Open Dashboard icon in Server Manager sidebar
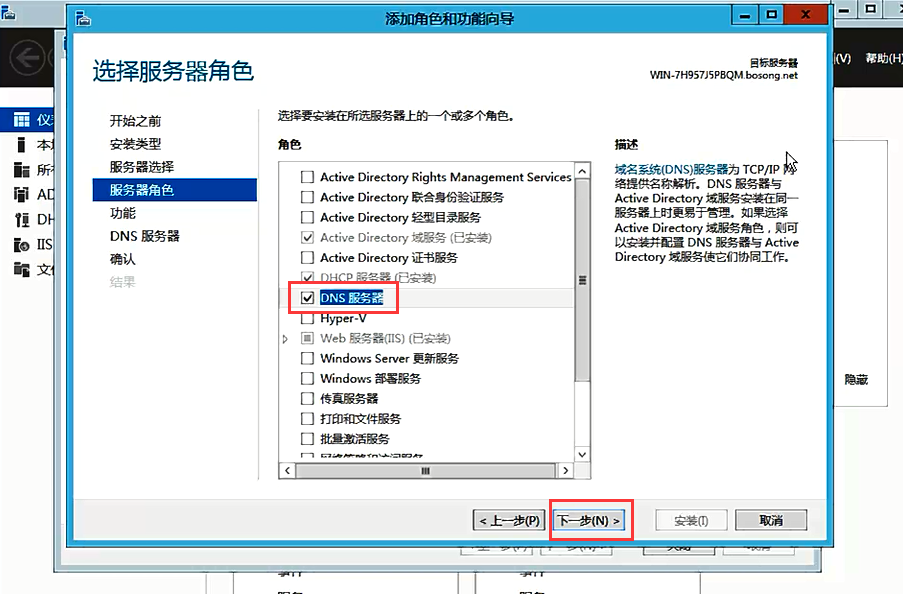The width and height of the screenshot is (903, 594). click(22, 120)
